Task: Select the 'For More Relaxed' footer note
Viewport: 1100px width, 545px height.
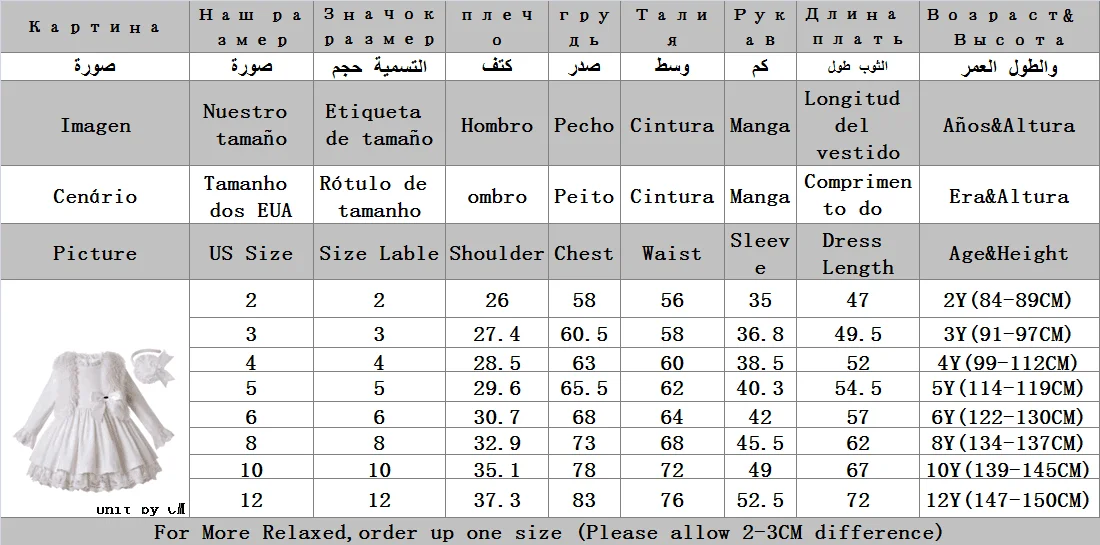Action: click(549, 532)
